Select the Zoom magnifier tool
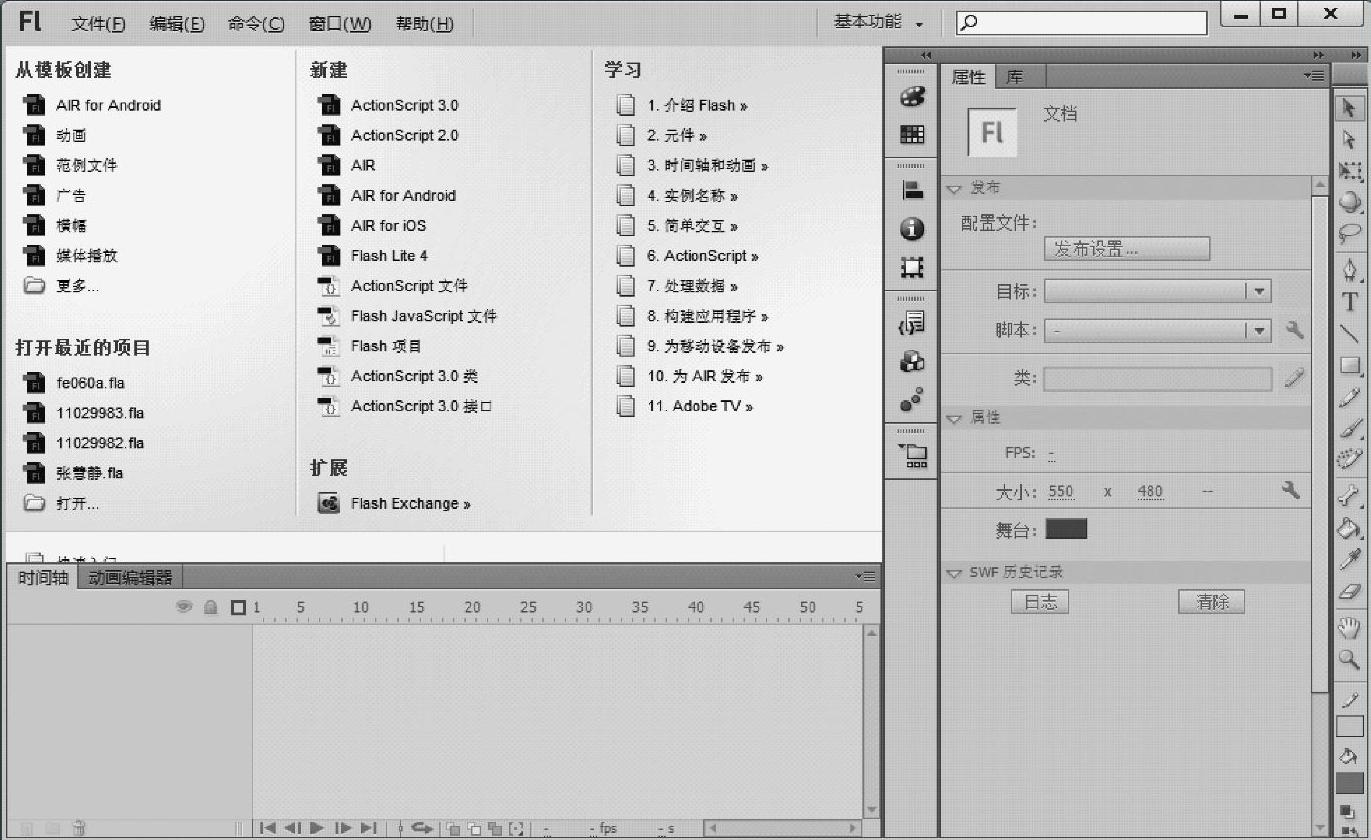 [x=1349, y=659]
